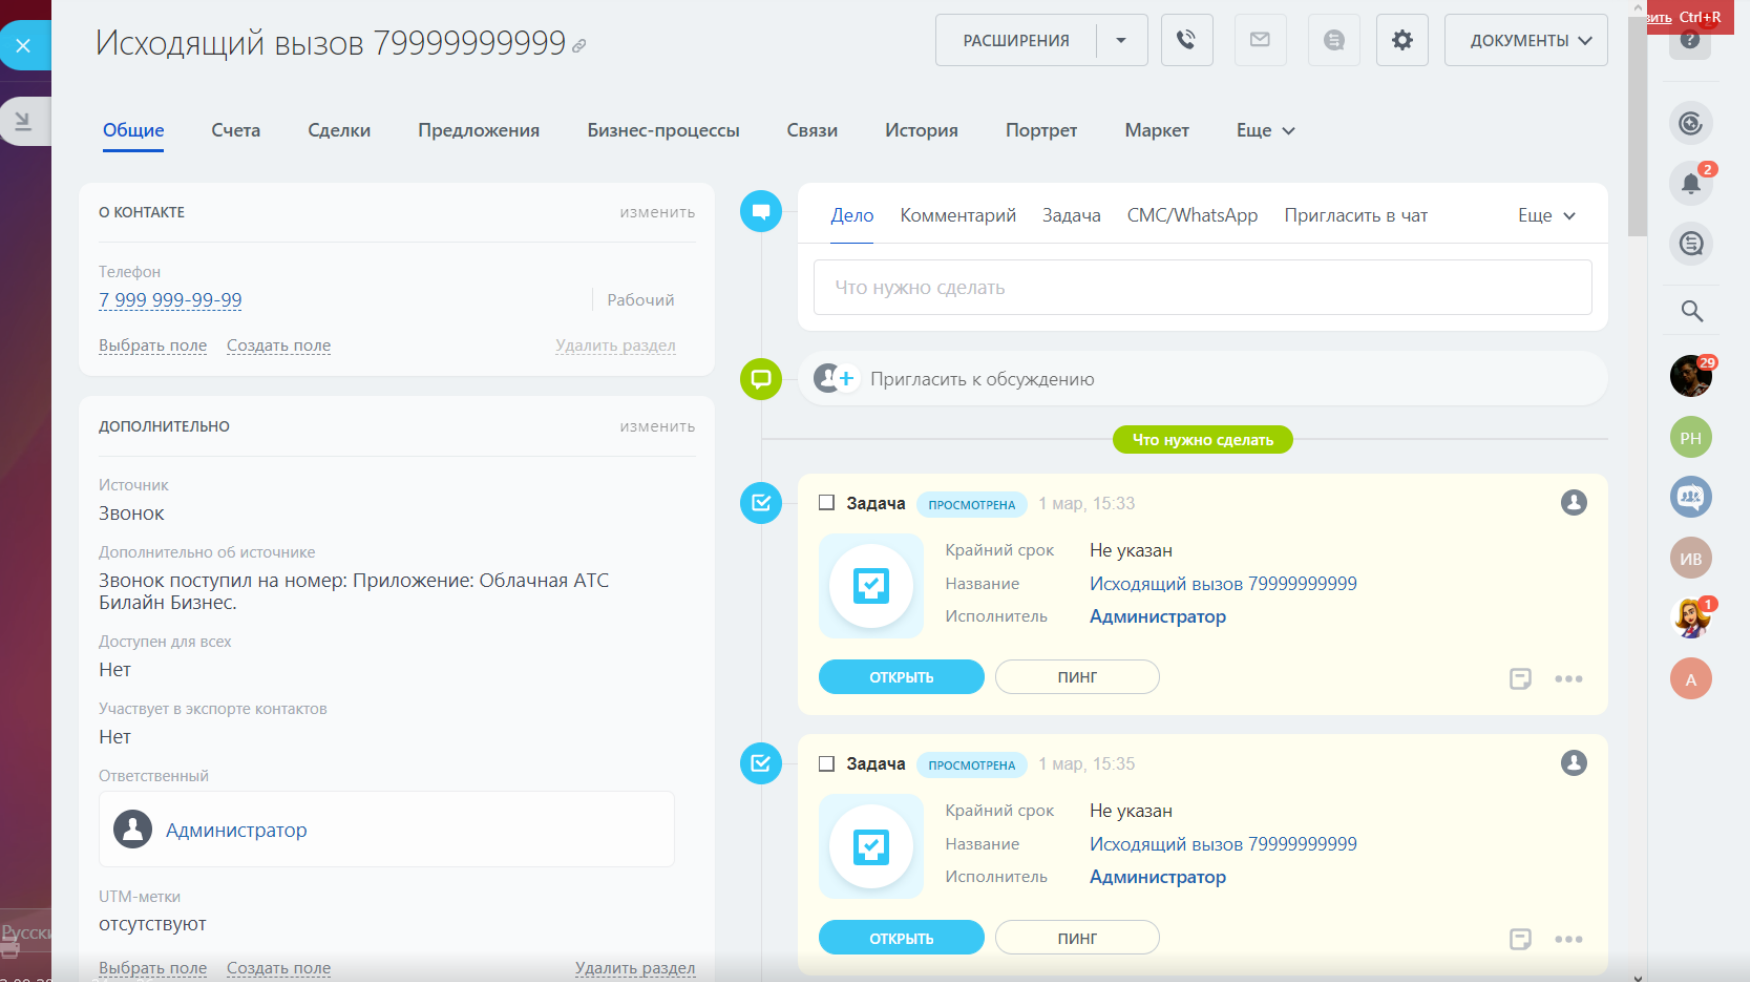Image resolution: width=1750 pixels, height=982 pixels.
Task: Click the Пинг button on second task
Action: [1077, 938]
